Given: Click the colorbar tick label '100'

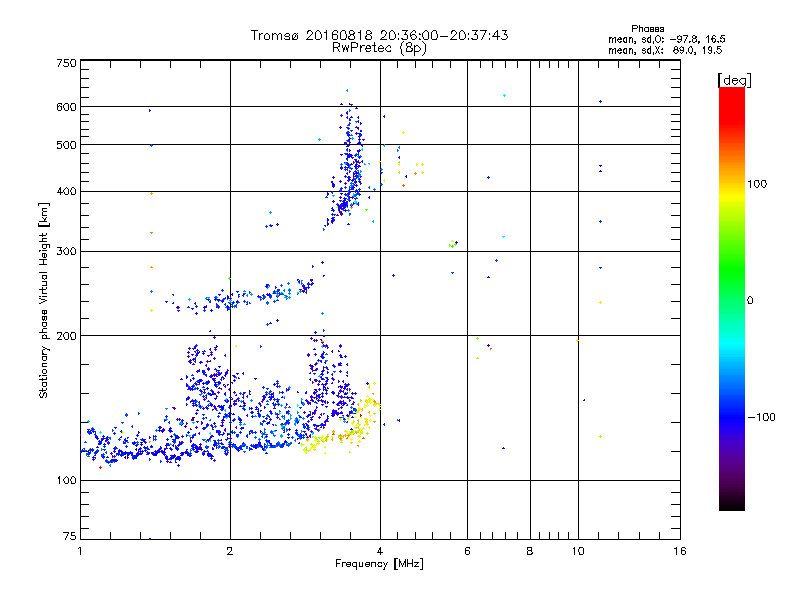Looking at the screenshot, I should 757,184.
